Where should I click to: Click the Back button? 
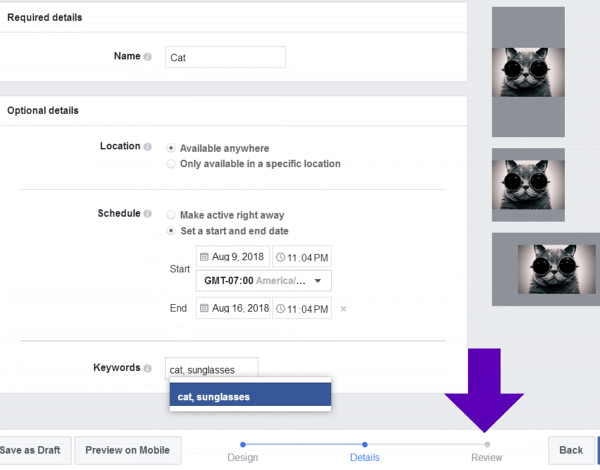coord(570,450)
